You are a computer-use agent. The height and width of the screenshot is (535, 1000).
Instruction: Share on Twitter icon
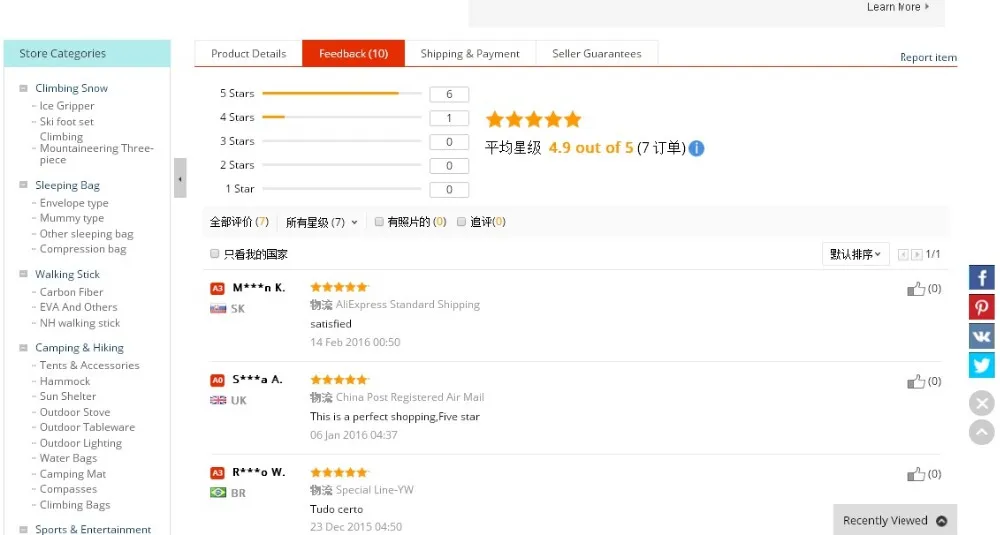[982, 365]
